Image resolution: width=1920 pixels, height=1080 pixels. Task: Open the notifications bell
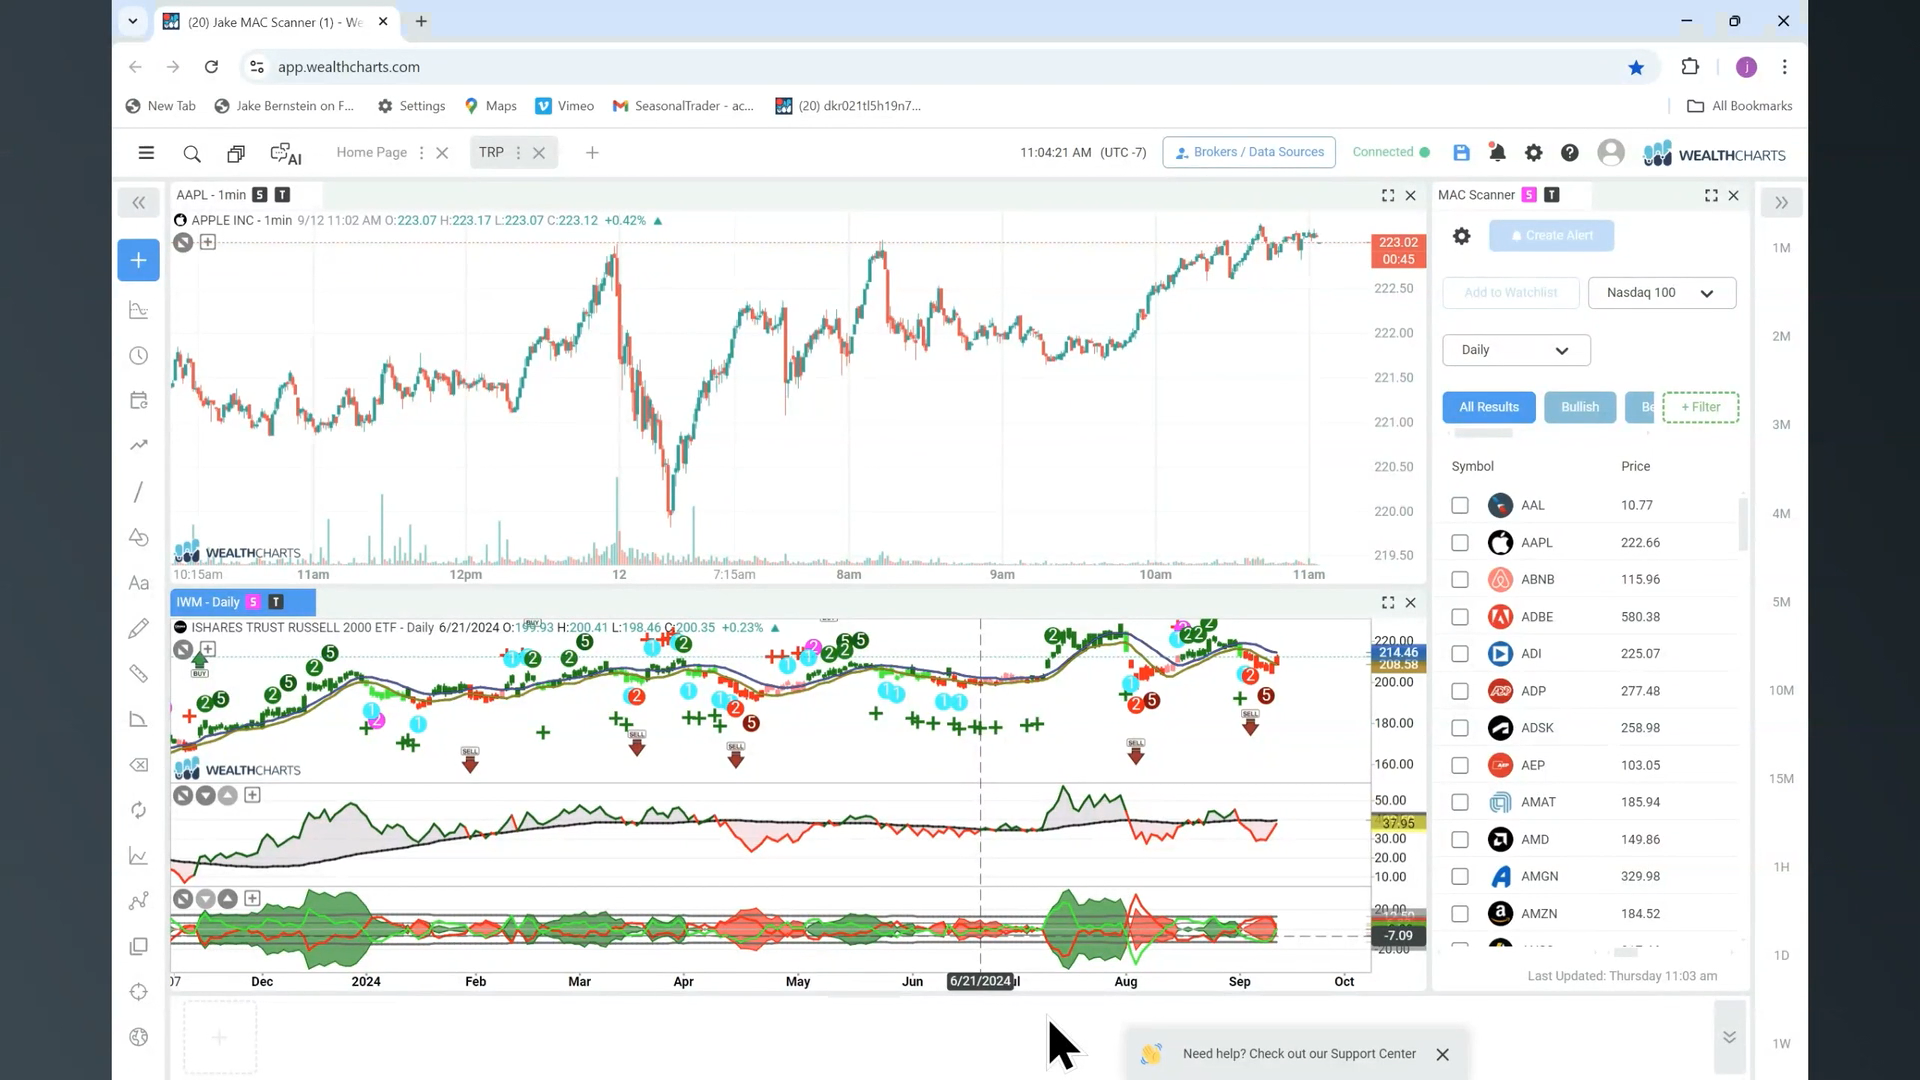click(x=1497, y=153)
